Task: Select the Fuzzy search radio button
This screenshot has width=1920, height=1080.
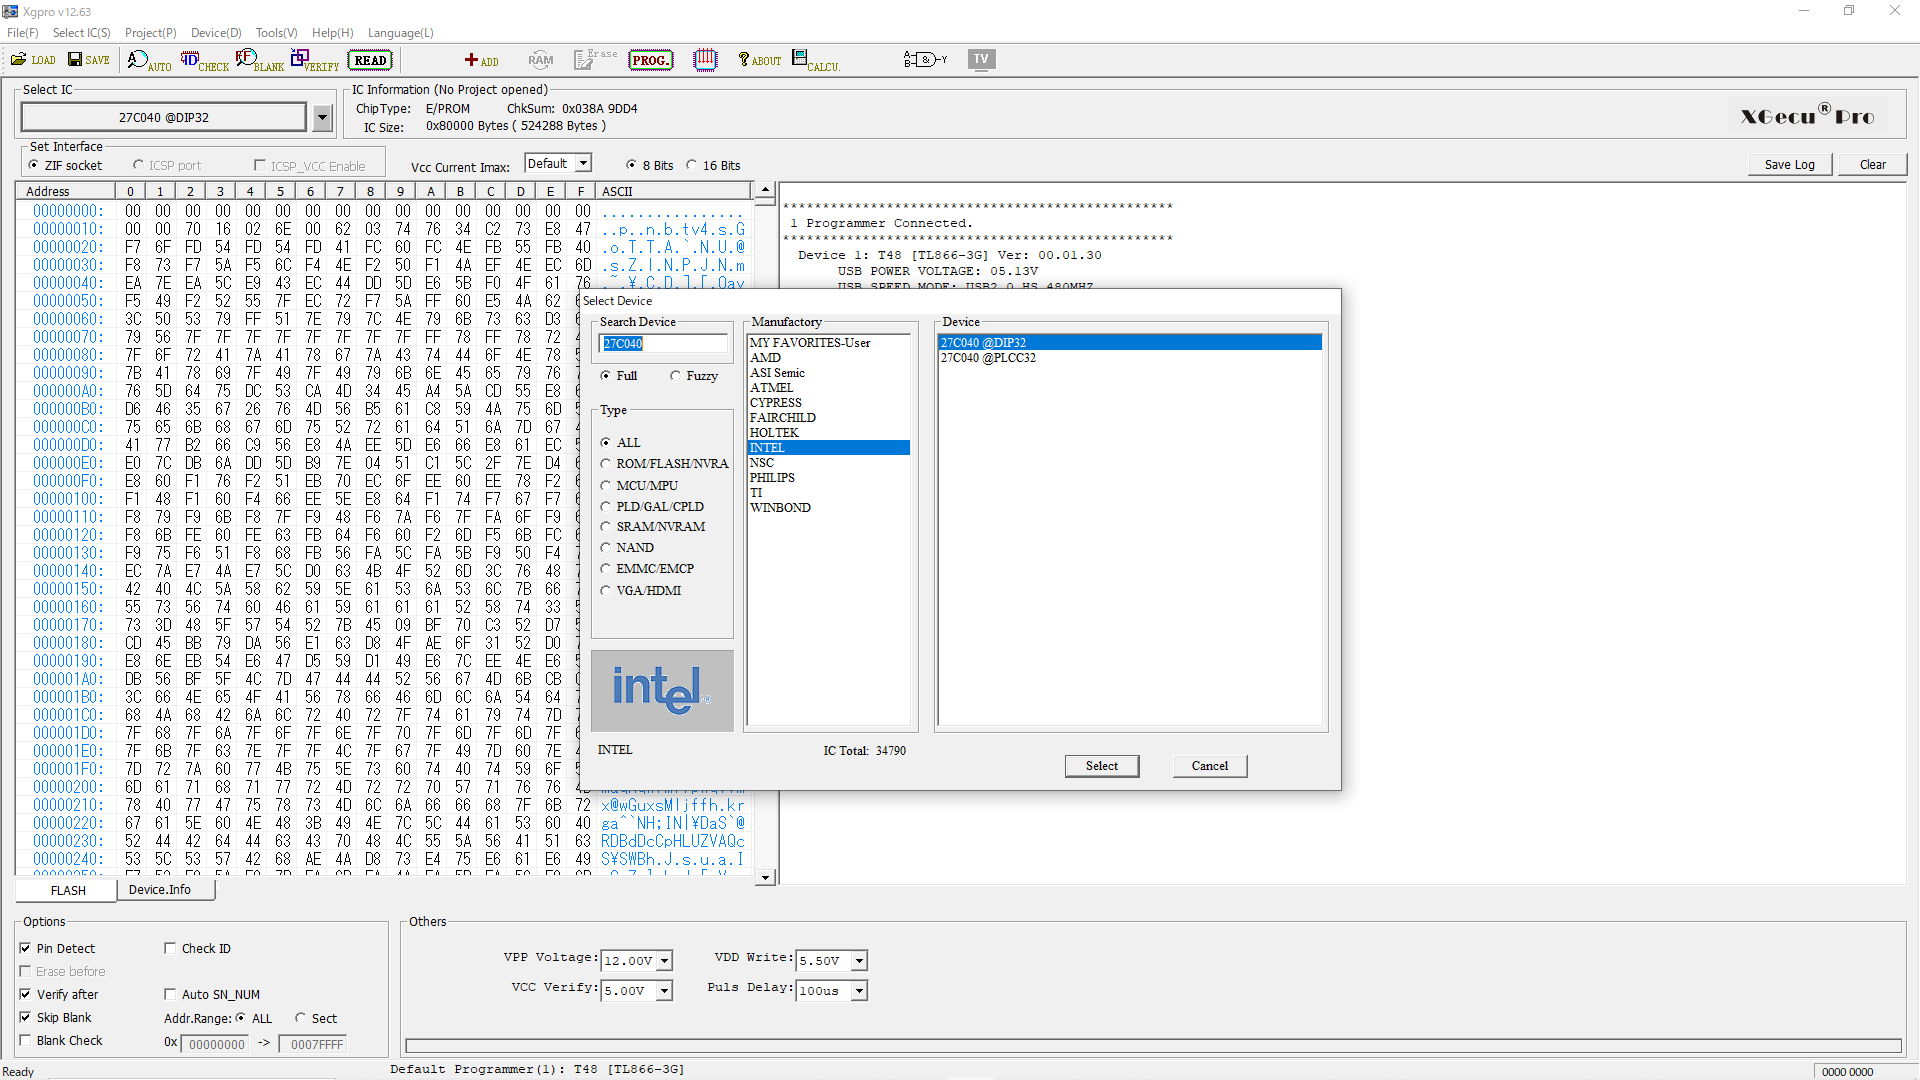Action: 676,376
